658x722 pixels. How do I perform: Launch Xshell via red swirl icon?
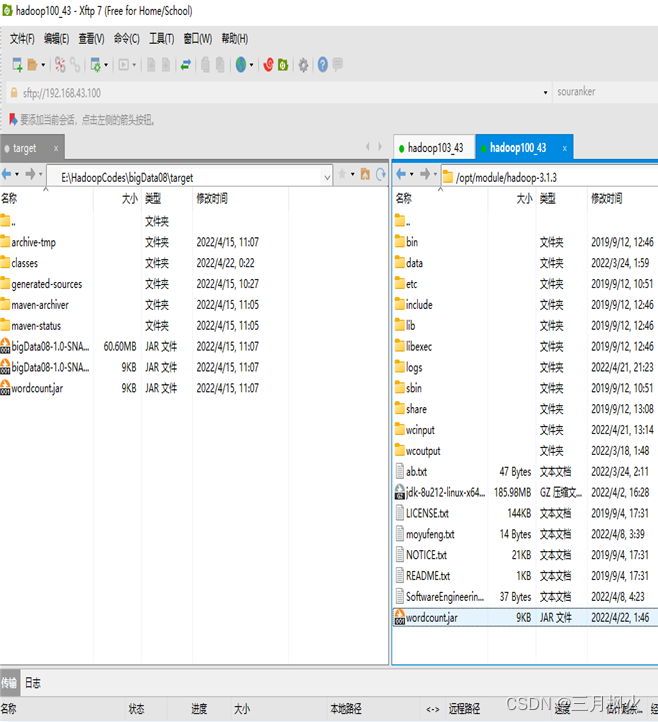[268, 65]
